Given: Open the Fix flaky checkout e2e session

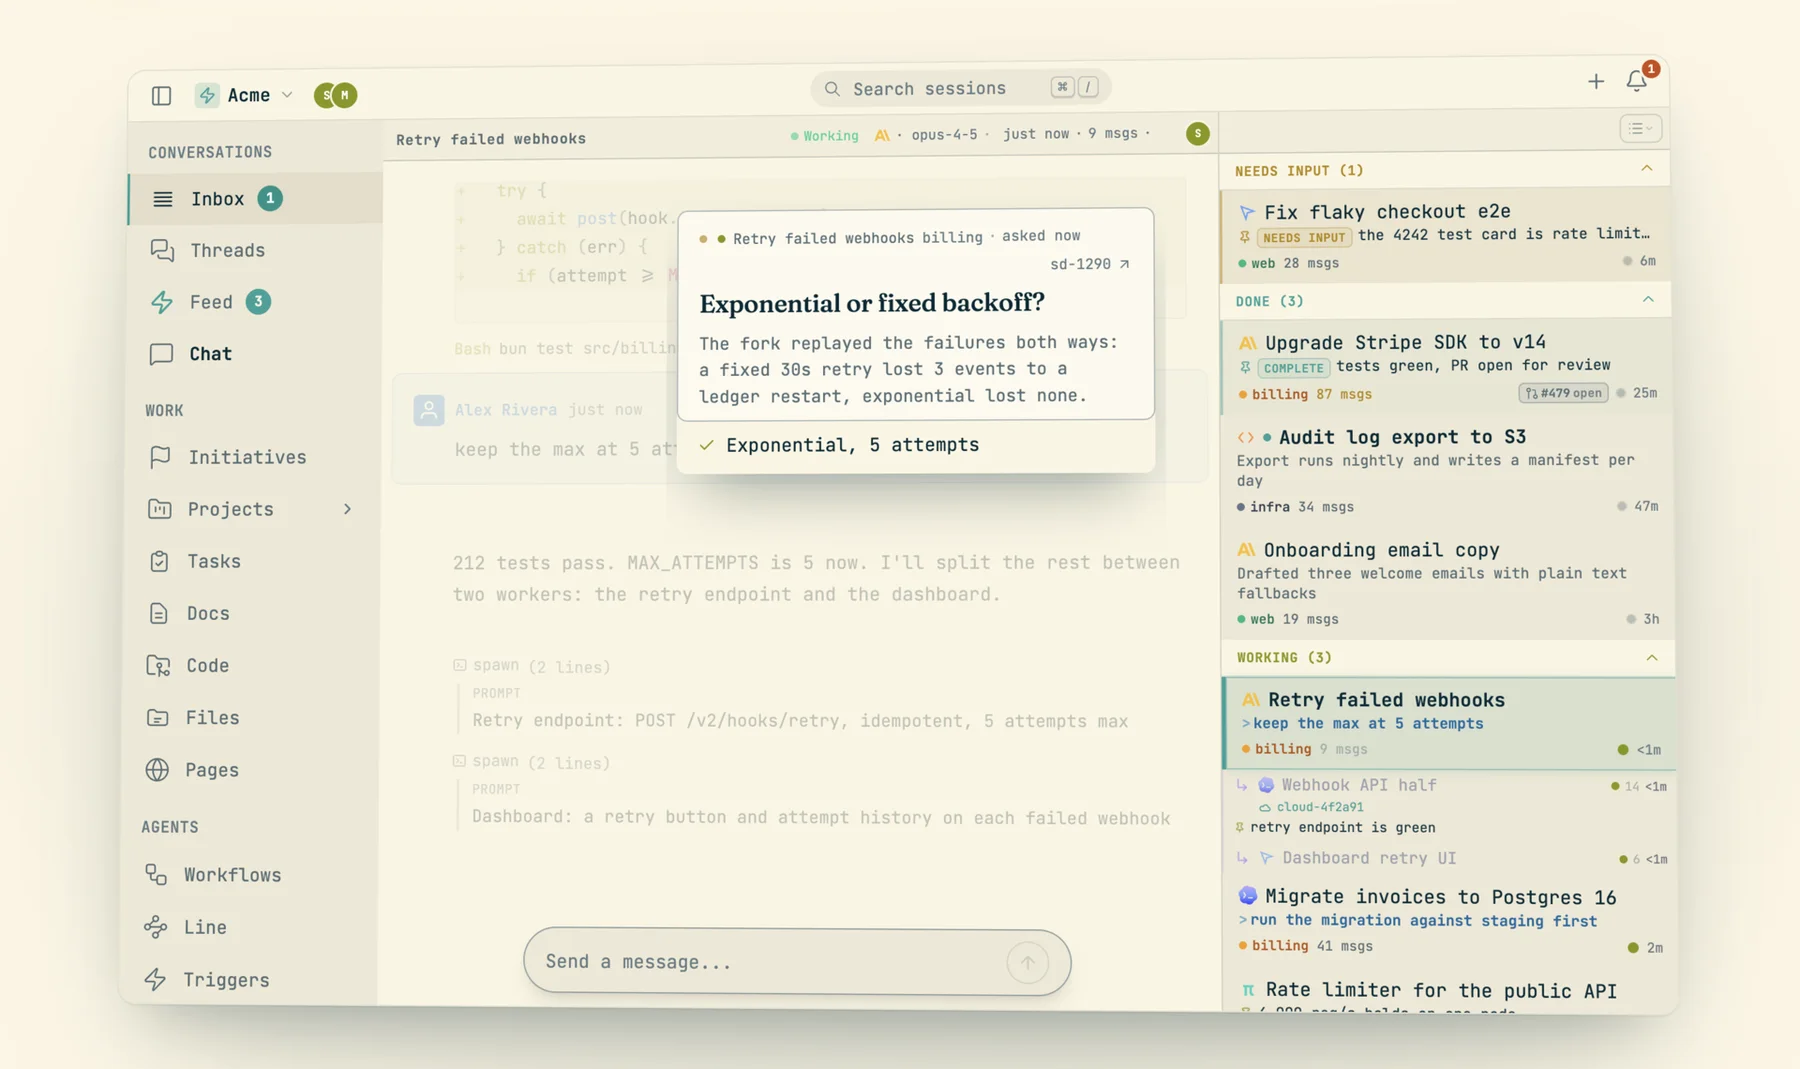Looking at the screenshot, I should click(1446, 236).
